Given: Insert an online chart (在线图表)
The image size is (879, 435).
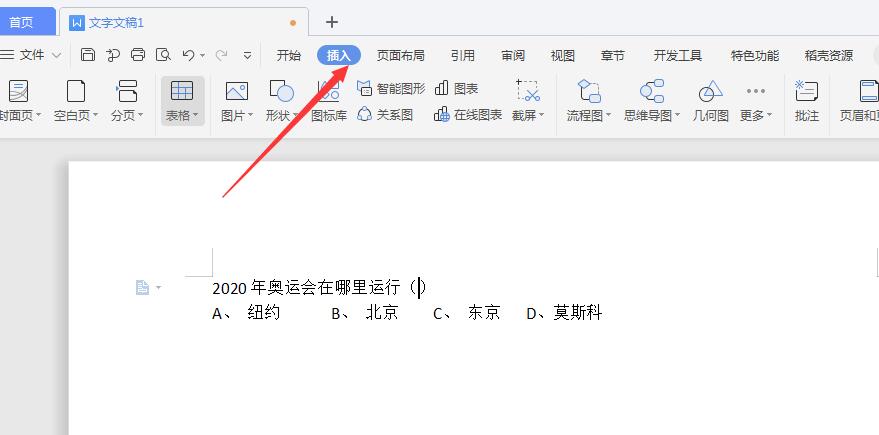Looking at the screenshot, I should 468,115.
